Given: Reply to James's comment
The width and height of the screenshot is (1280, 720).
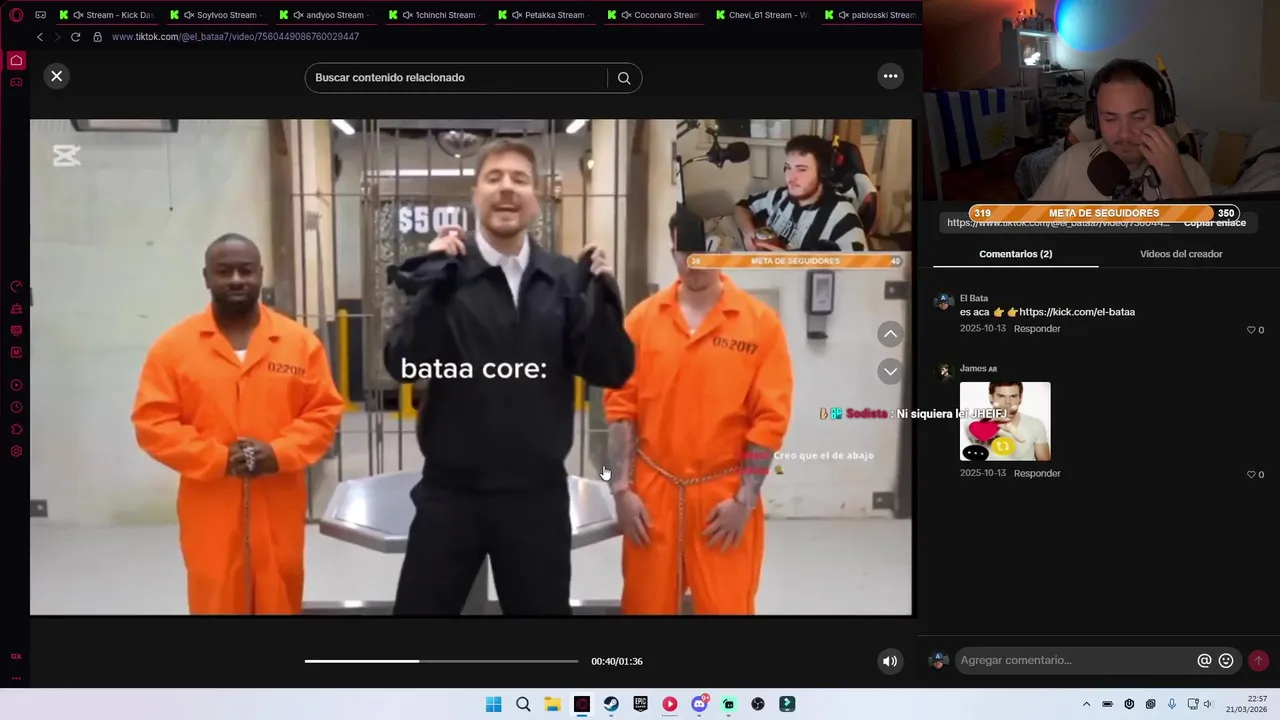Looking at the screenshot, I should pos(1037,473).
